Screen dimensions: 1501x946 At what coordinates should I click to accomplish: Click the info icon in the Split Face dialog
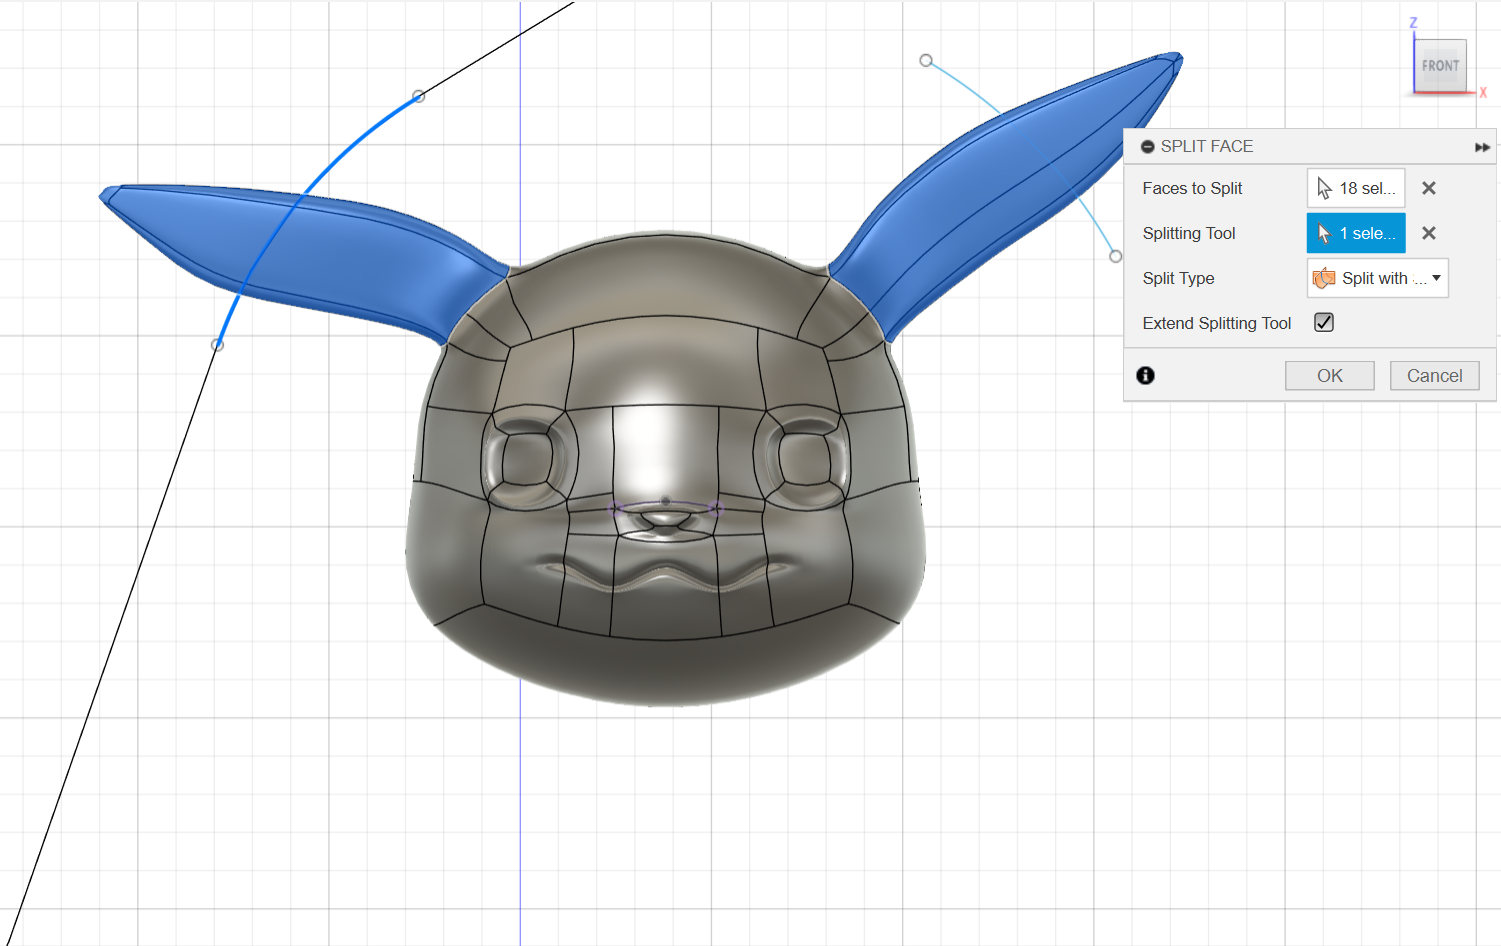tap(1146, 375)
